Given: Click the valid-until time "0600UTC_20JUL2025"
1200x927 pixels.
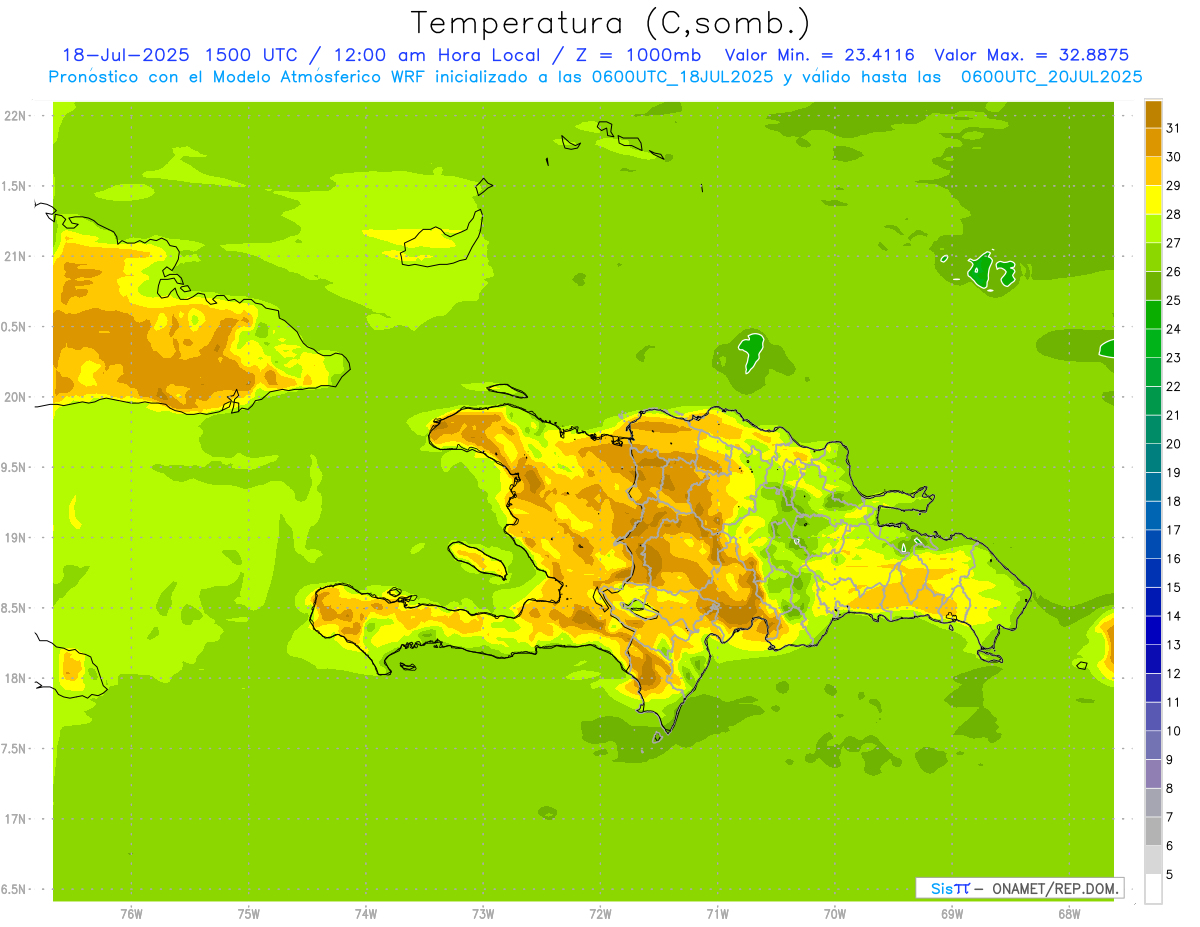Looking at the screenshot, I should coord(1050,76).
